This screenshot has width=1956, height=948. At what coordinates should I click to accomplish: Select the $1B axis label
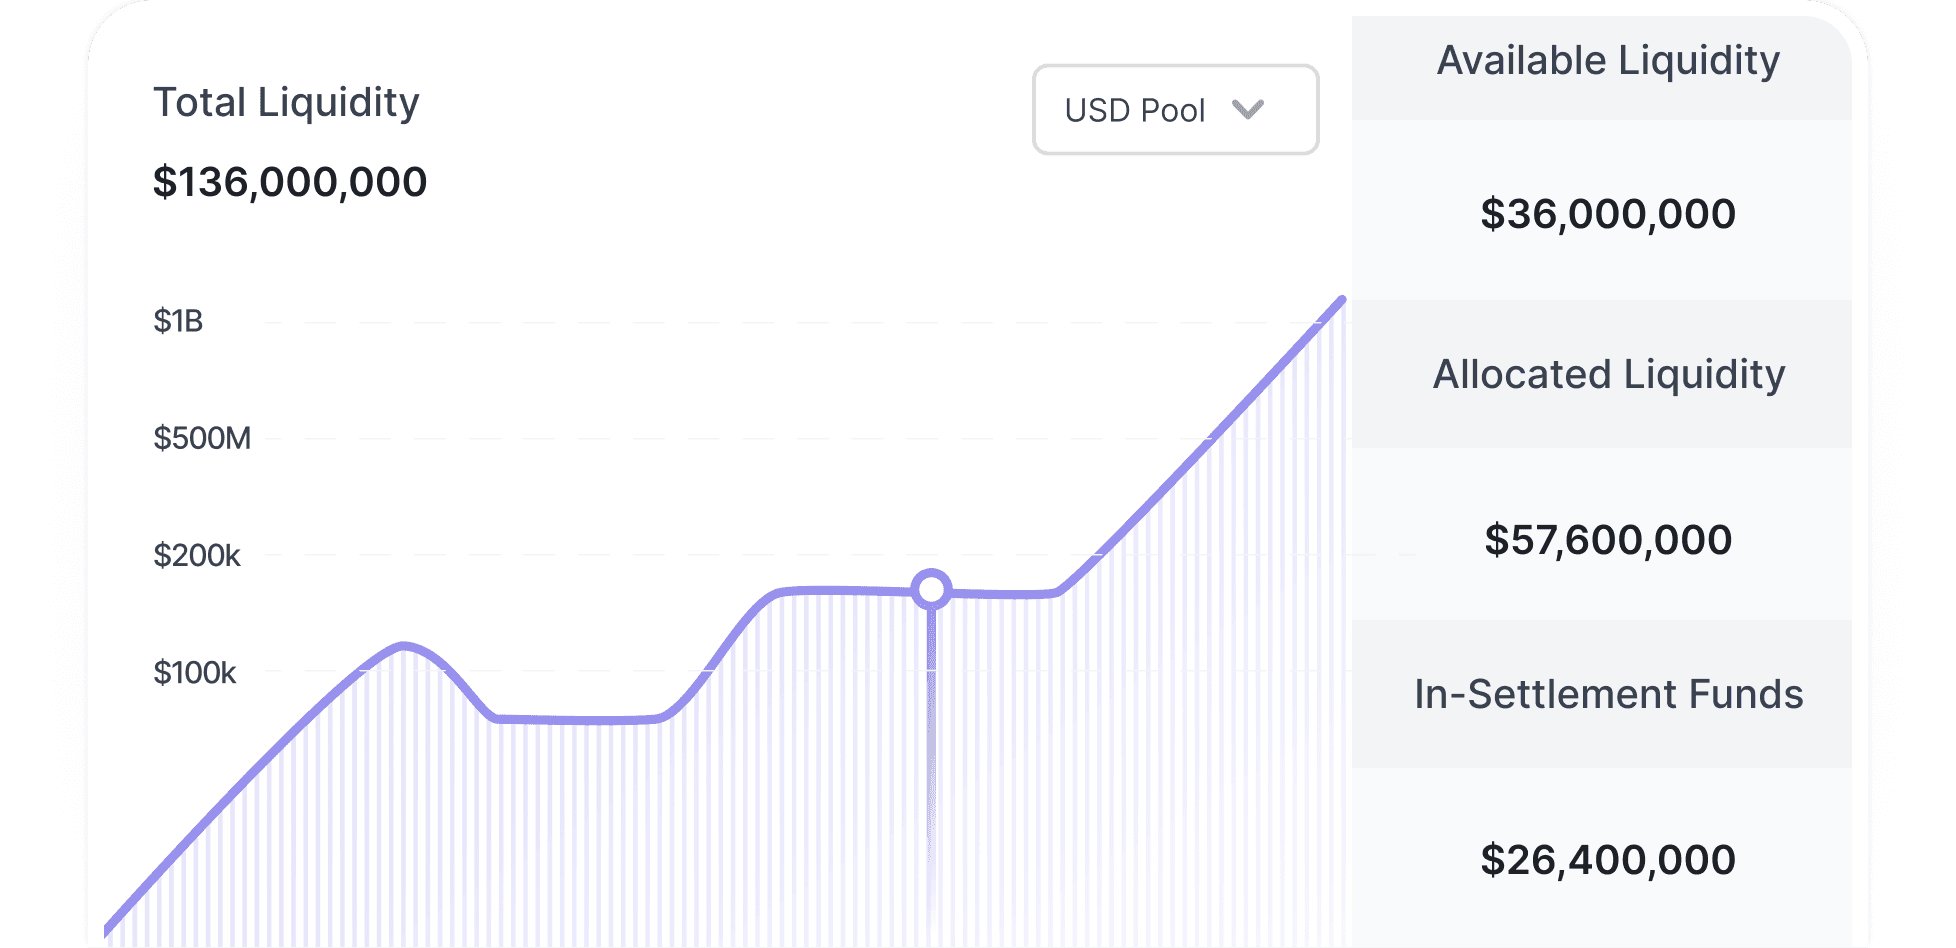point(178,321)
